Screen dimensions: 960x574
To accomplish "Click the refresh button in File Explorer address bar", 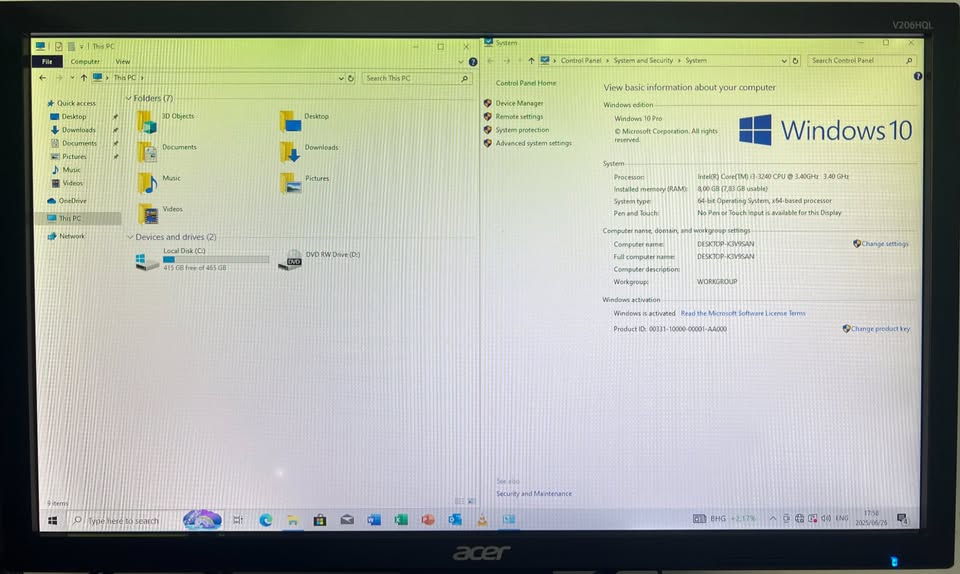I will click(351, 78).
